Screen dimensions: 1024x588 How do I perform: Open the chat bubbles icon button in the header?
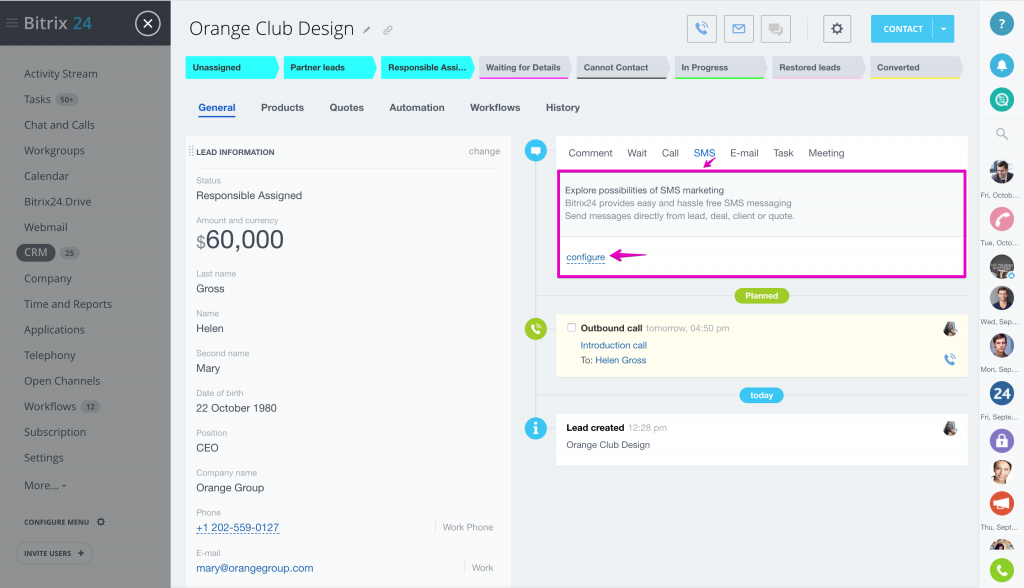776,29
